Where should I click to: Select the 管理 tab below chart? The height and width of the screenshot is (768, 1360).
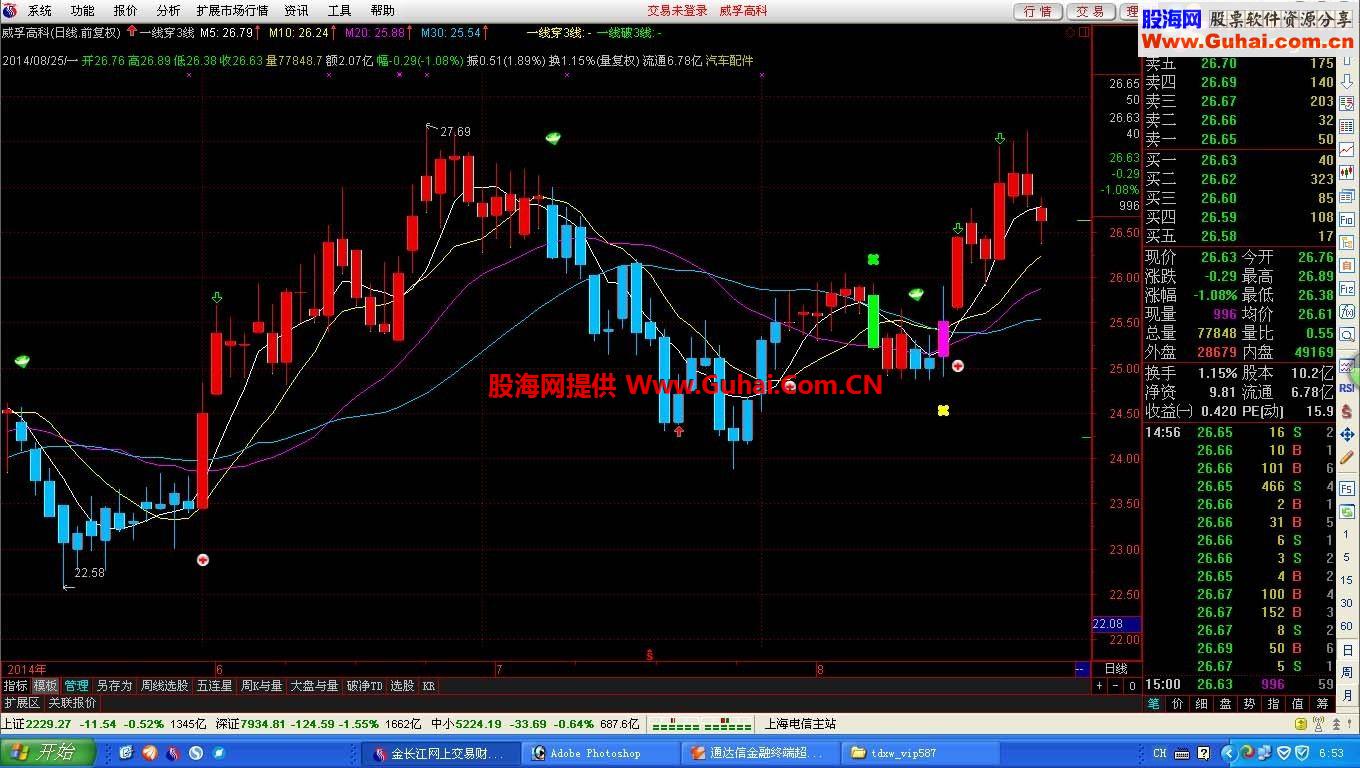[x=76, y=686]
